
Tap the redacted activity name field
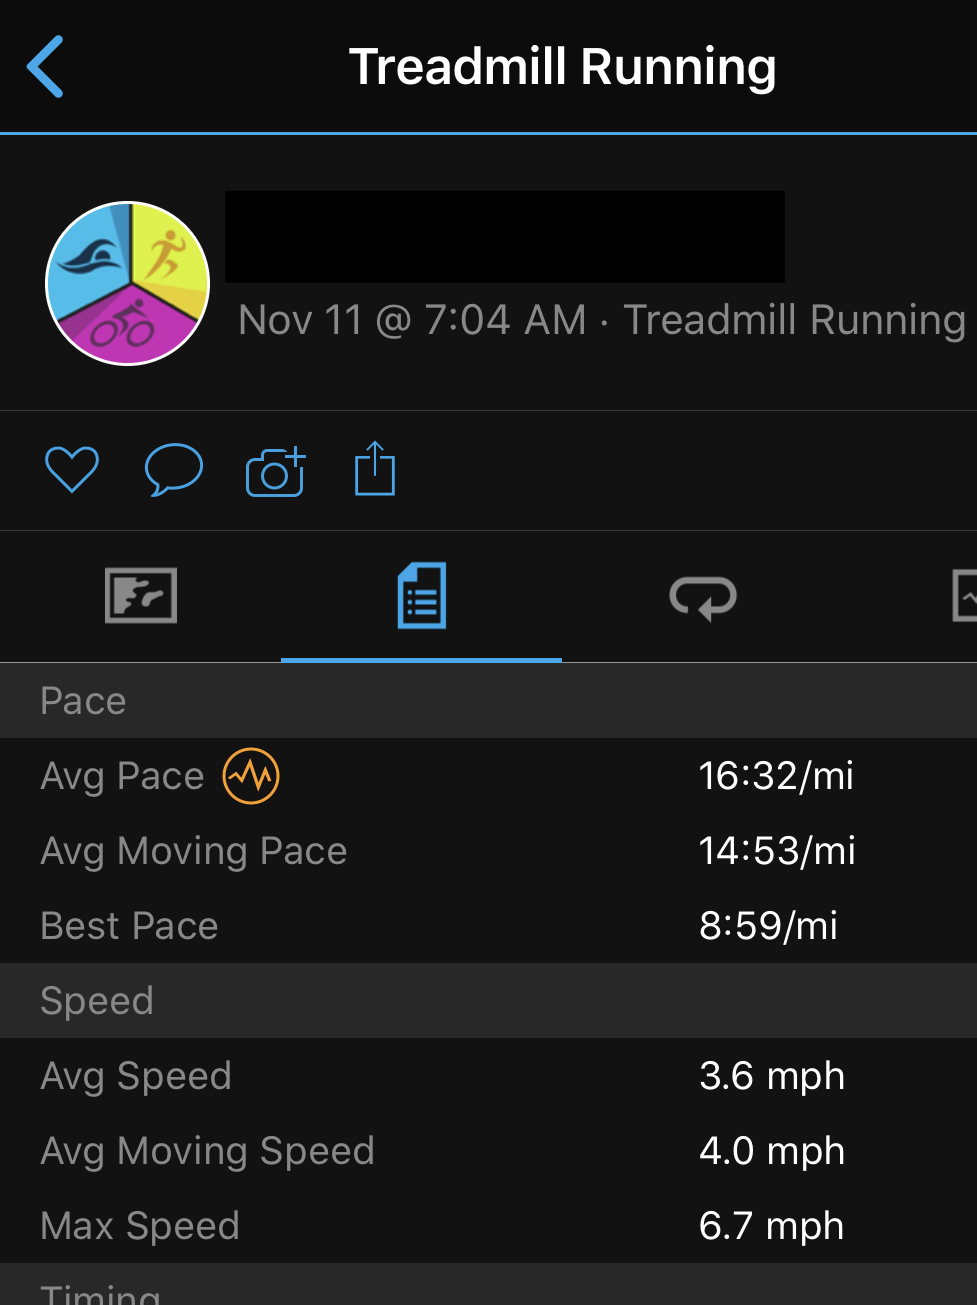tap(505, 237)
